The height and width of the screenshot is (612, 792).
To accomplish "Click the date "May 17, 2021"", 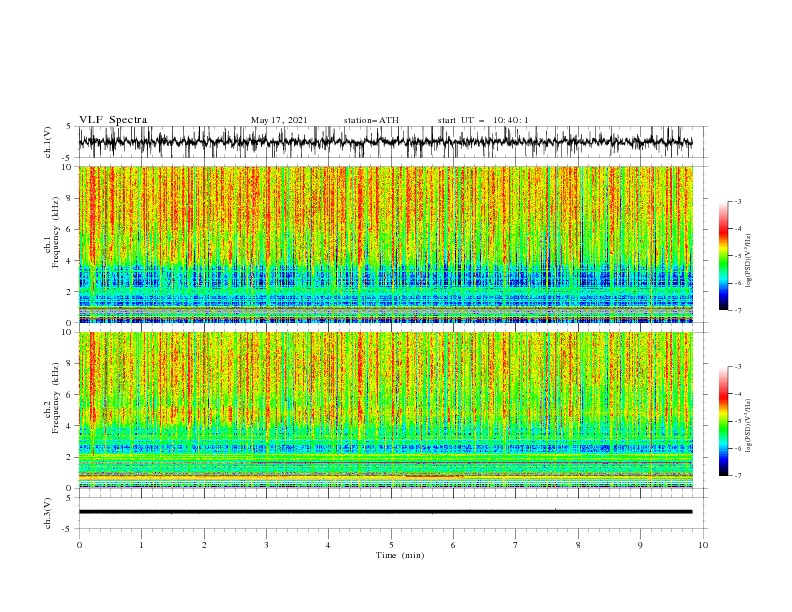I will pos(279,120).
